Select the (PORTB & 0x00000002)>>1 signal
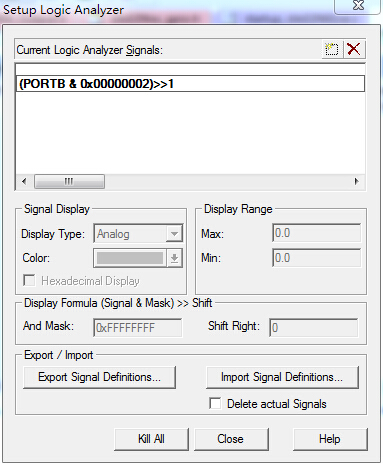Screen dimensions: 383x465 pyautogui.click(x=190, y=84)
